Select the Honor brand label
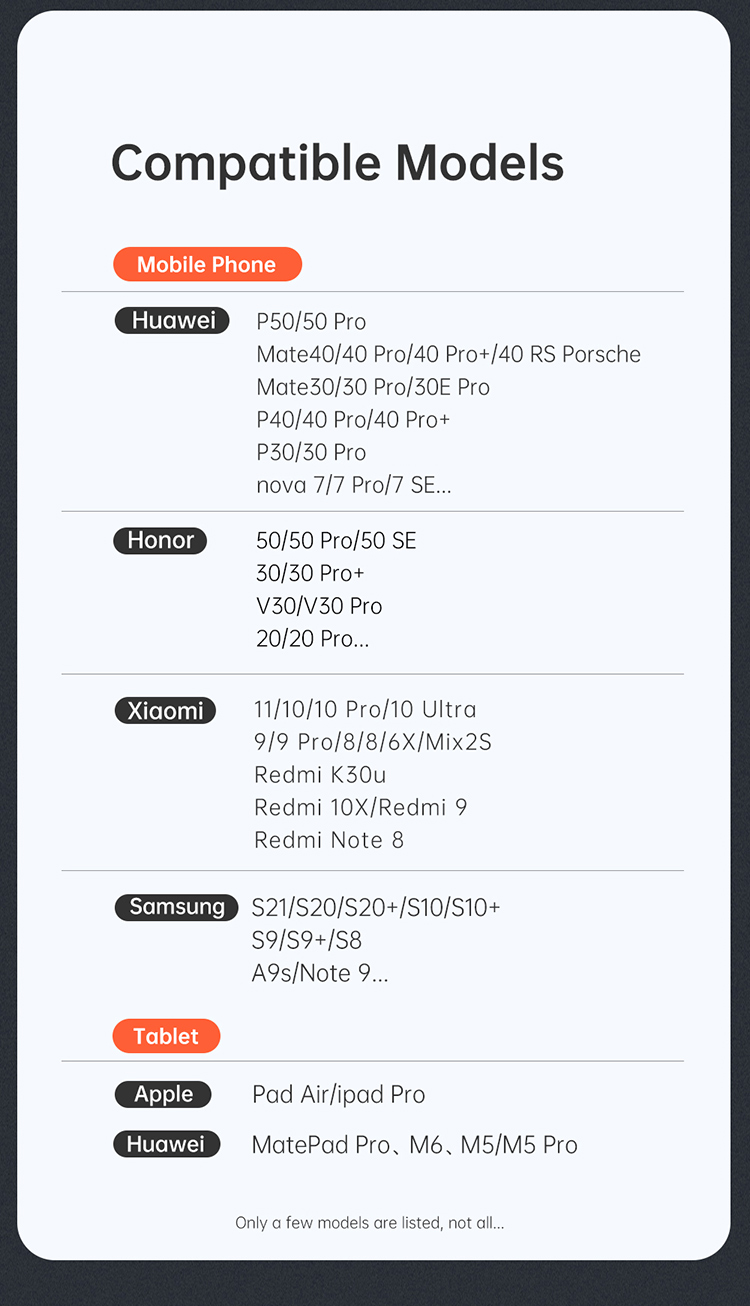 [160, 541]
